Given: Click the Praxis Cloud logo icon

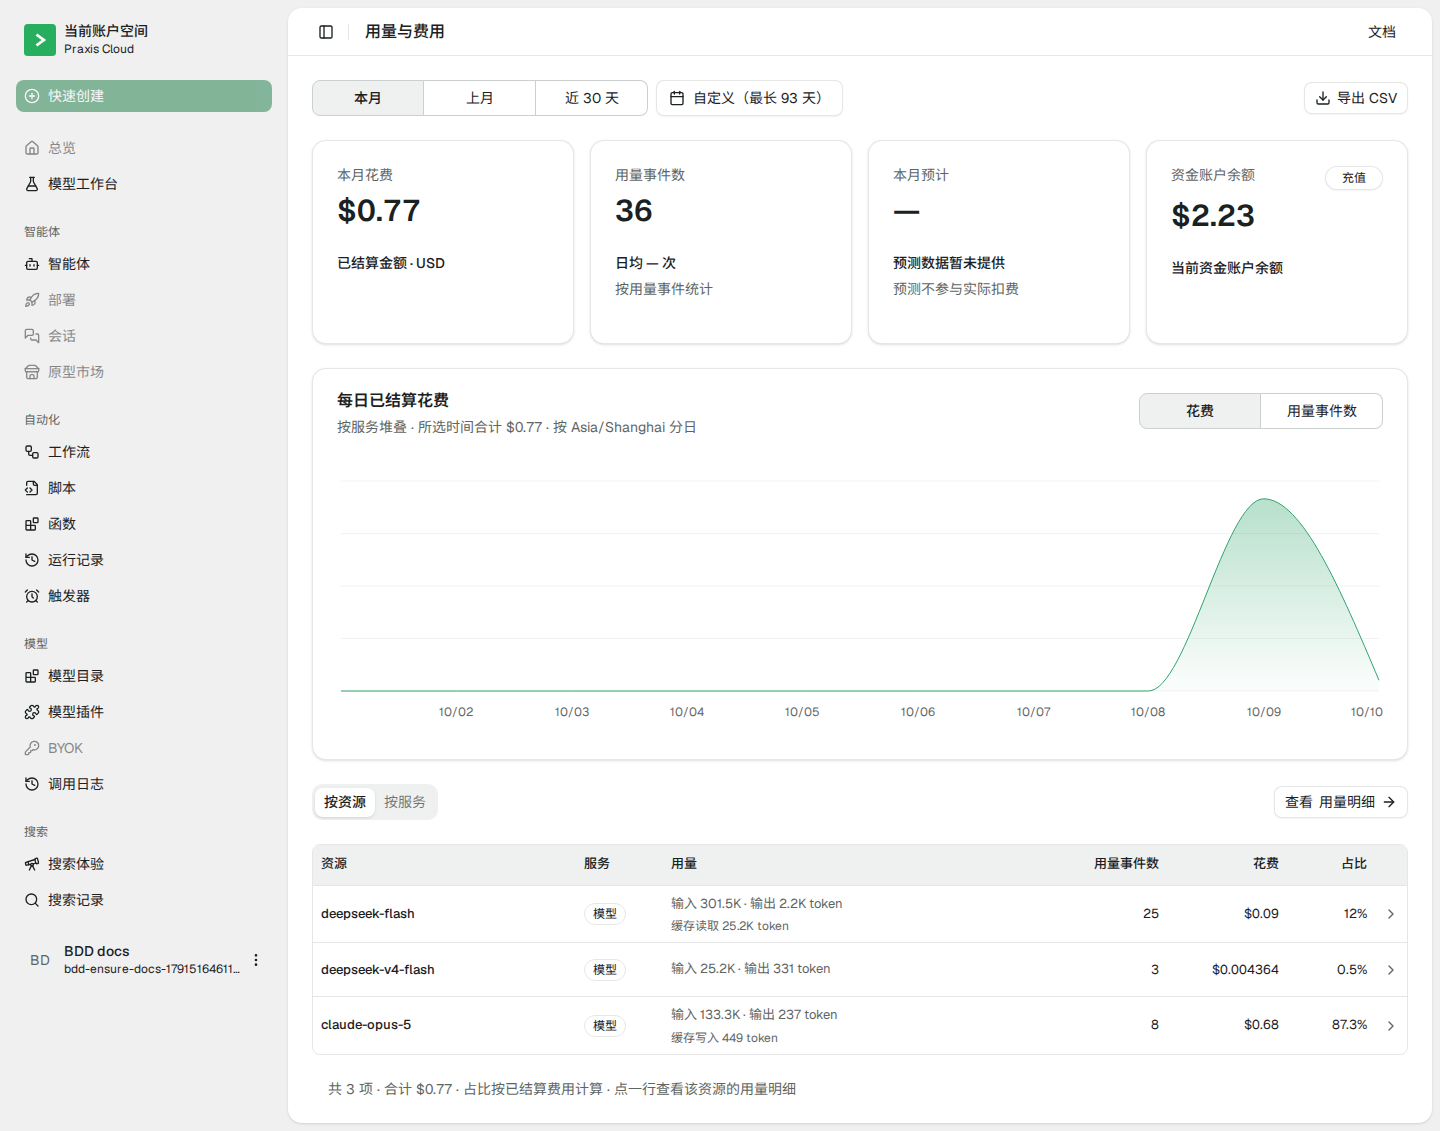Looking at the screenshot, I should point(40,40).
